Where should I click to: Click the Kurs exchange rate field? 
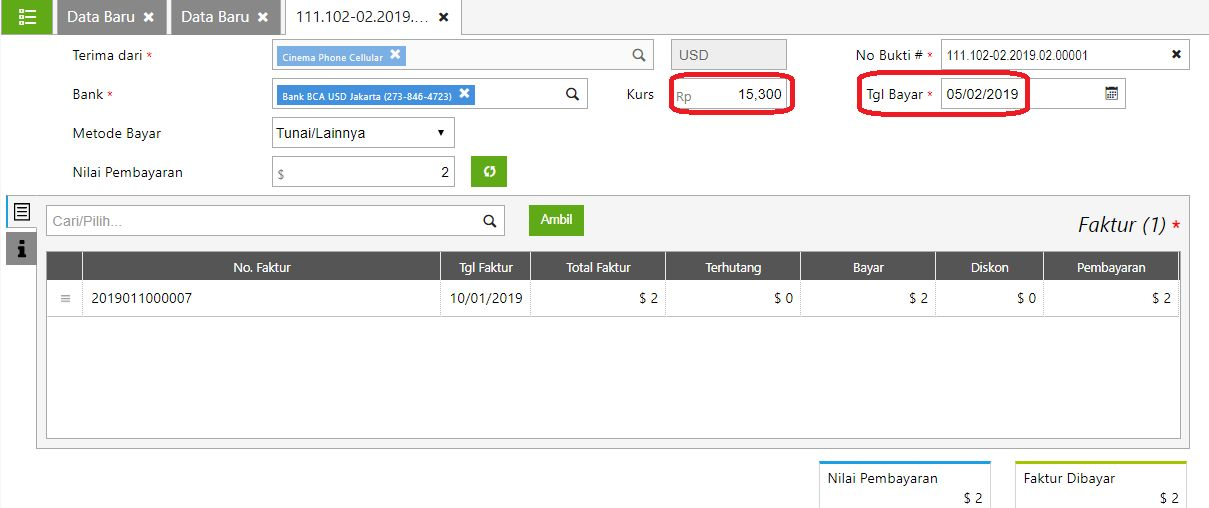729,94
